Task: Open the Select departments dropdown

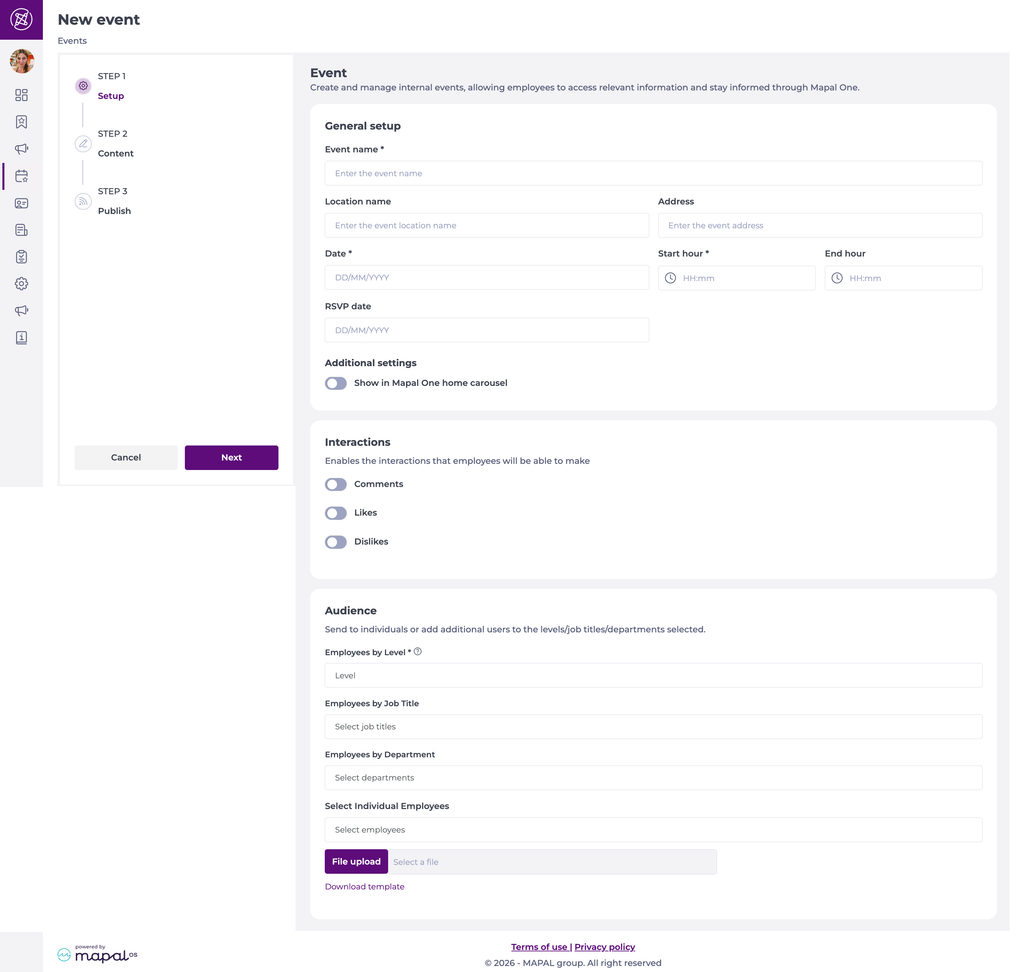Action: point(653,777)
